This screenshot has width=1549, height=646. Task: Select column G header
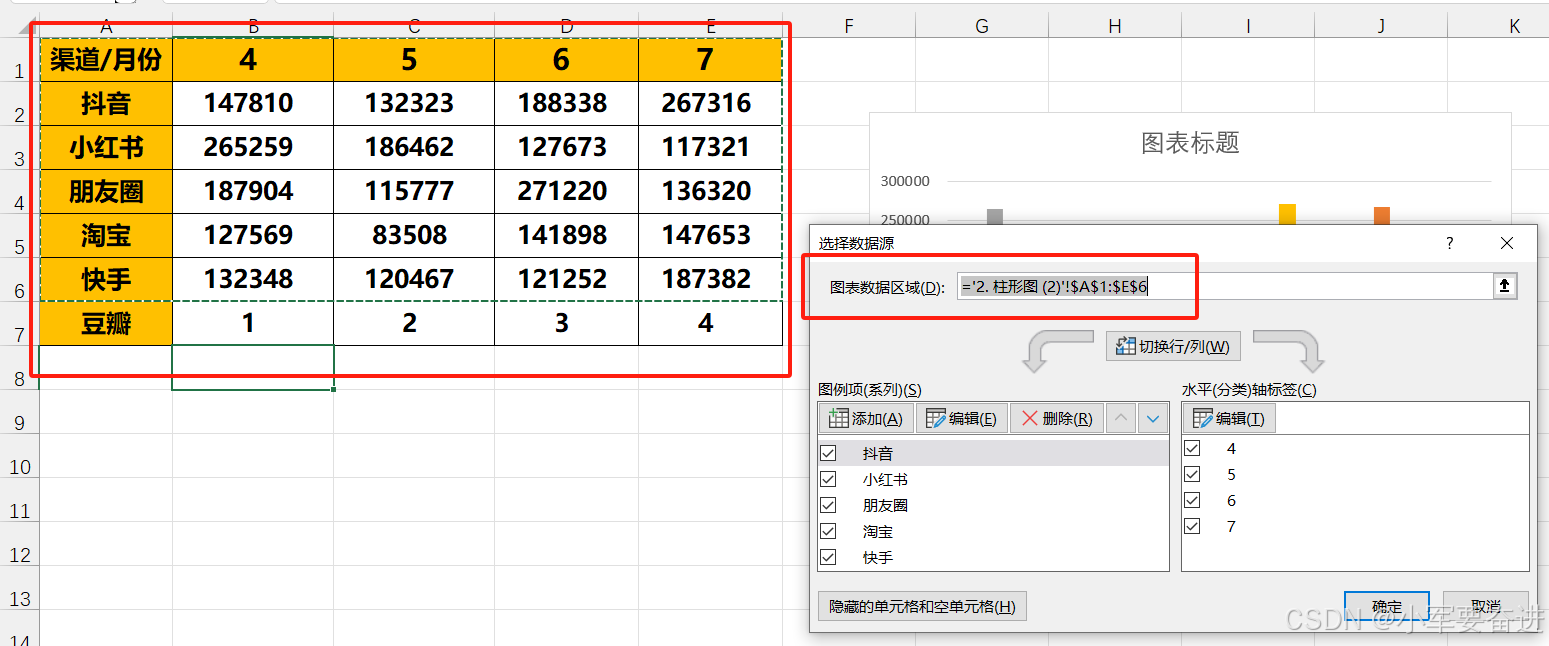(x=981, y=26)
